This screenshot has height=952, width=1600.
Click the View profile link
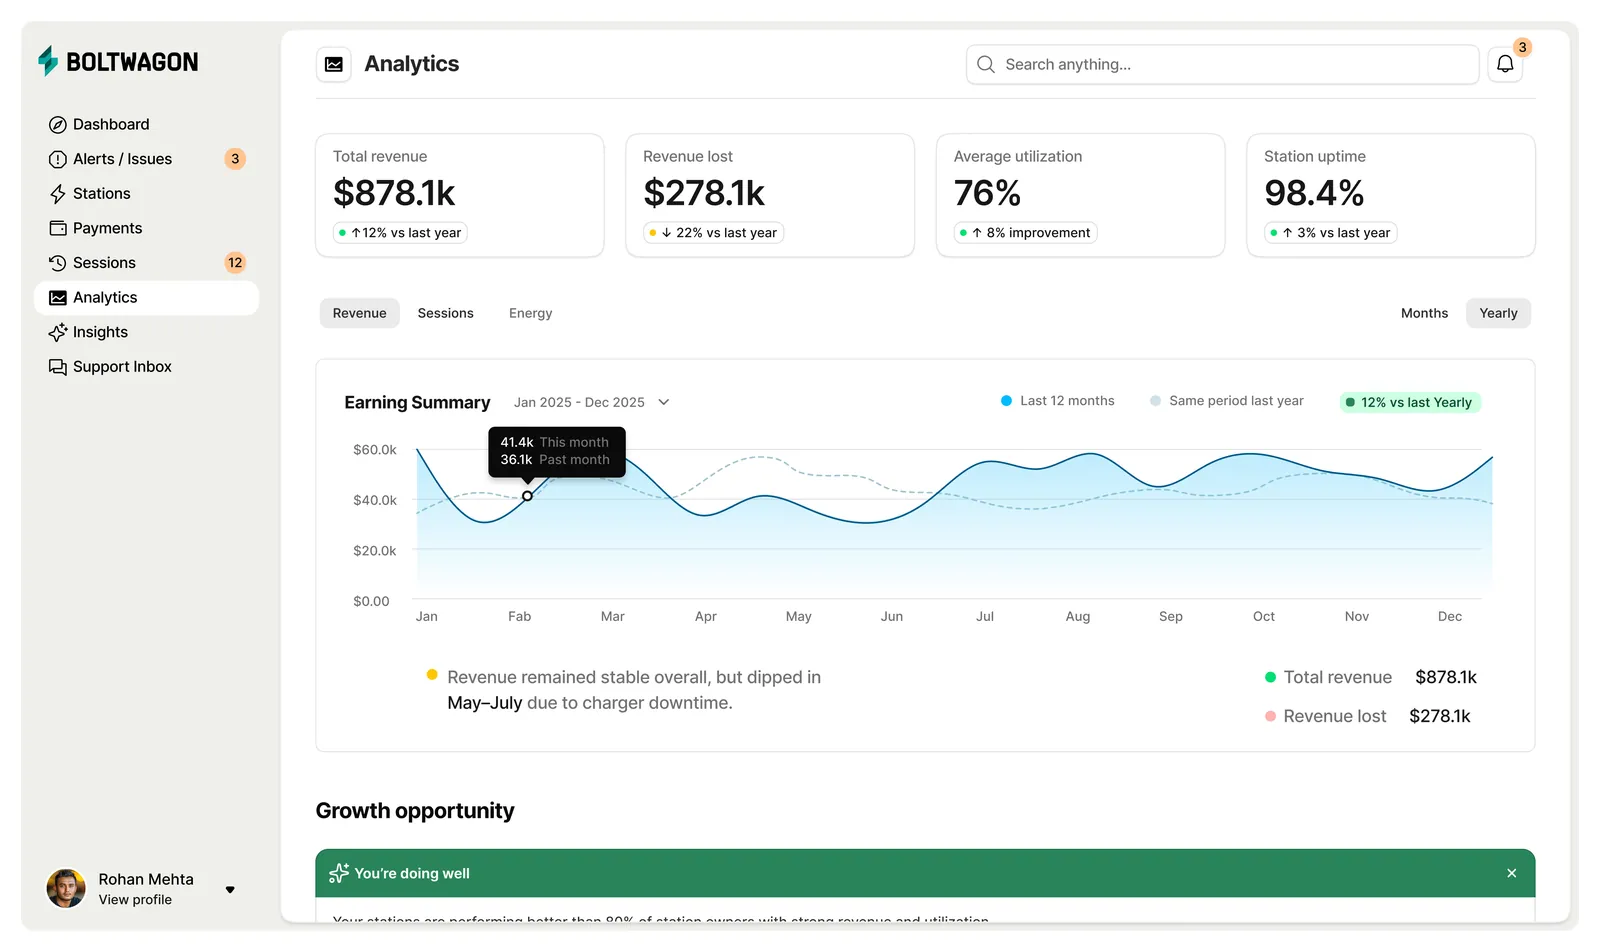[x=135, y=900]
